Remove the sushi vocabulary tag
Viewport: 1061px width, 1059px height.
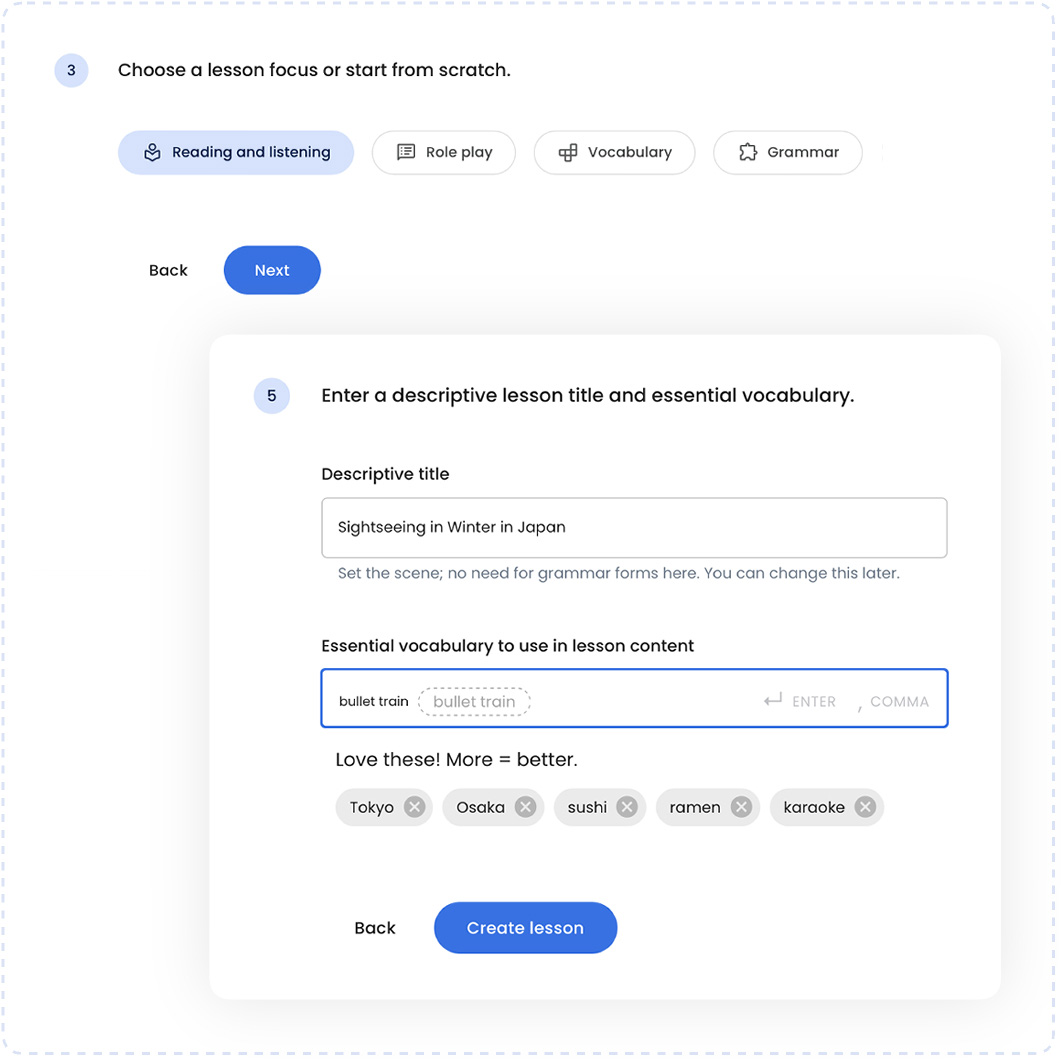(627, 807)
